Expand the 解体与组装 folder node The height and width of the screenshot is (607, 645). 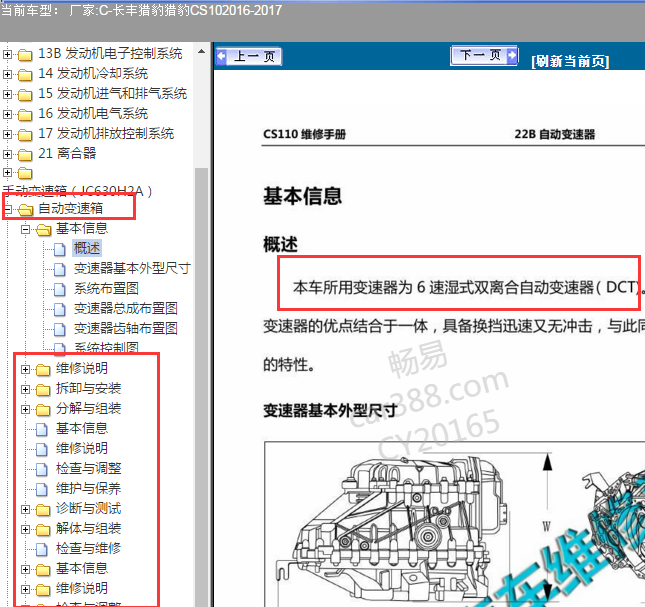coord(26,529)
